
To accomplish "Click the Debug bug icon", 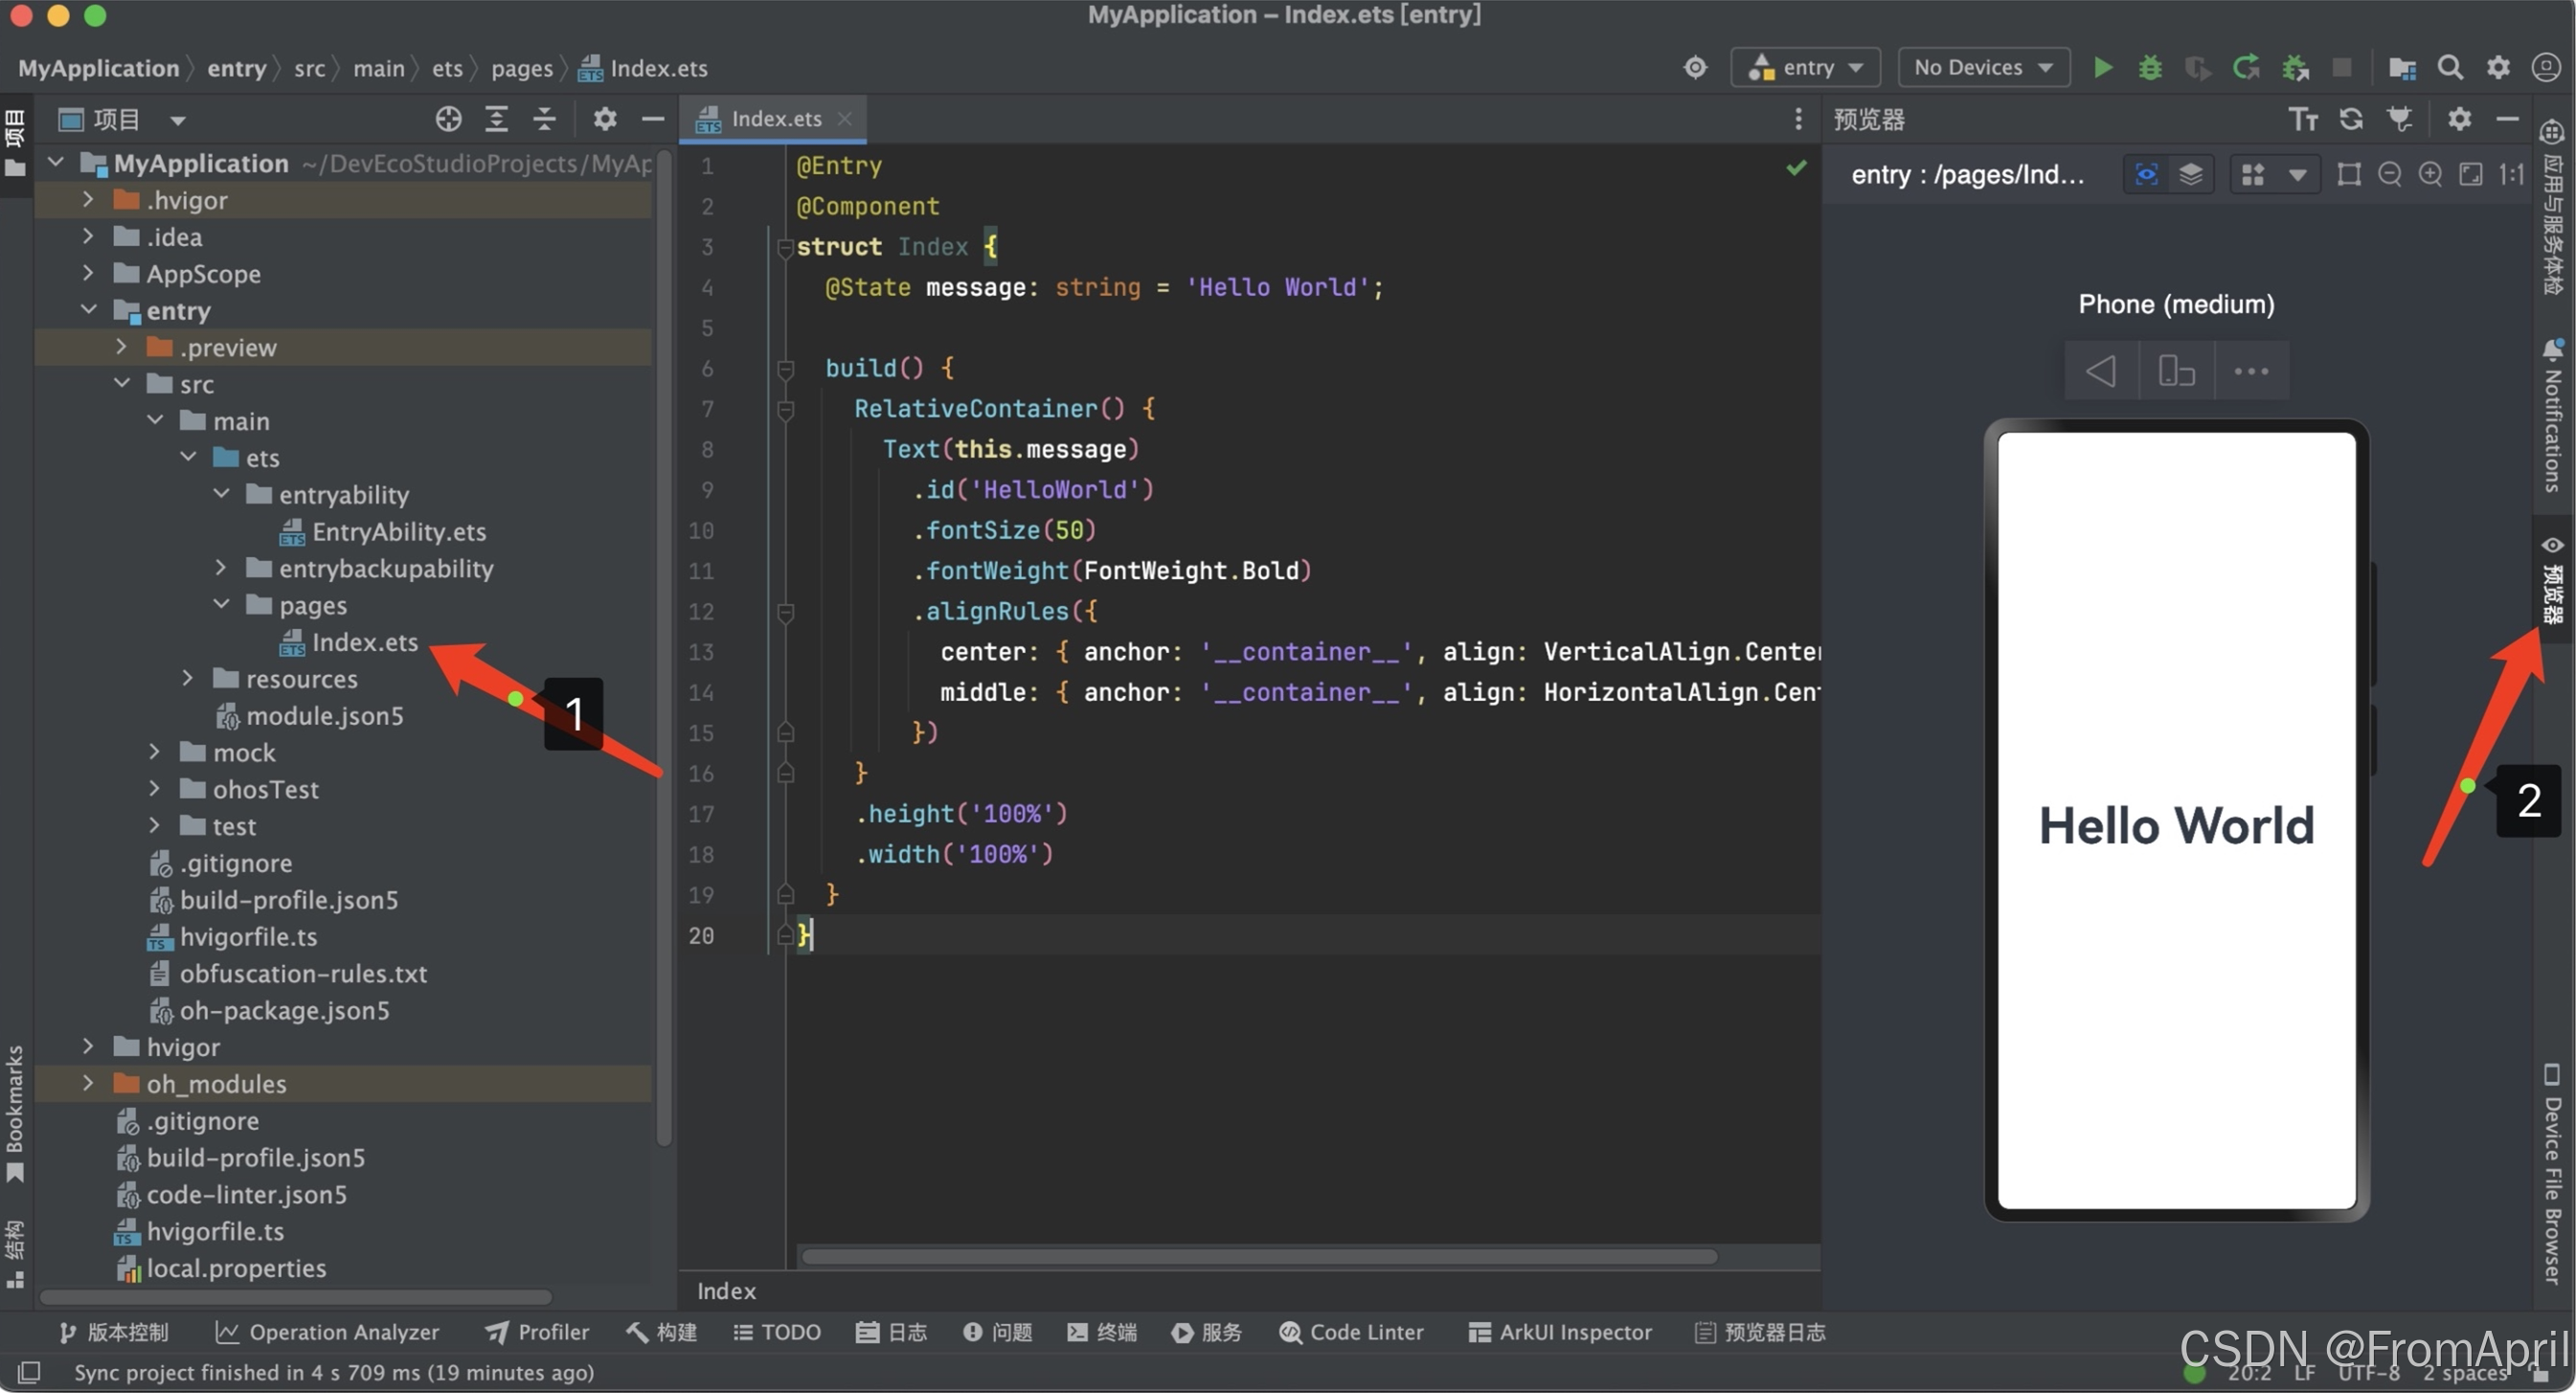I will (x=2150, y=67).
